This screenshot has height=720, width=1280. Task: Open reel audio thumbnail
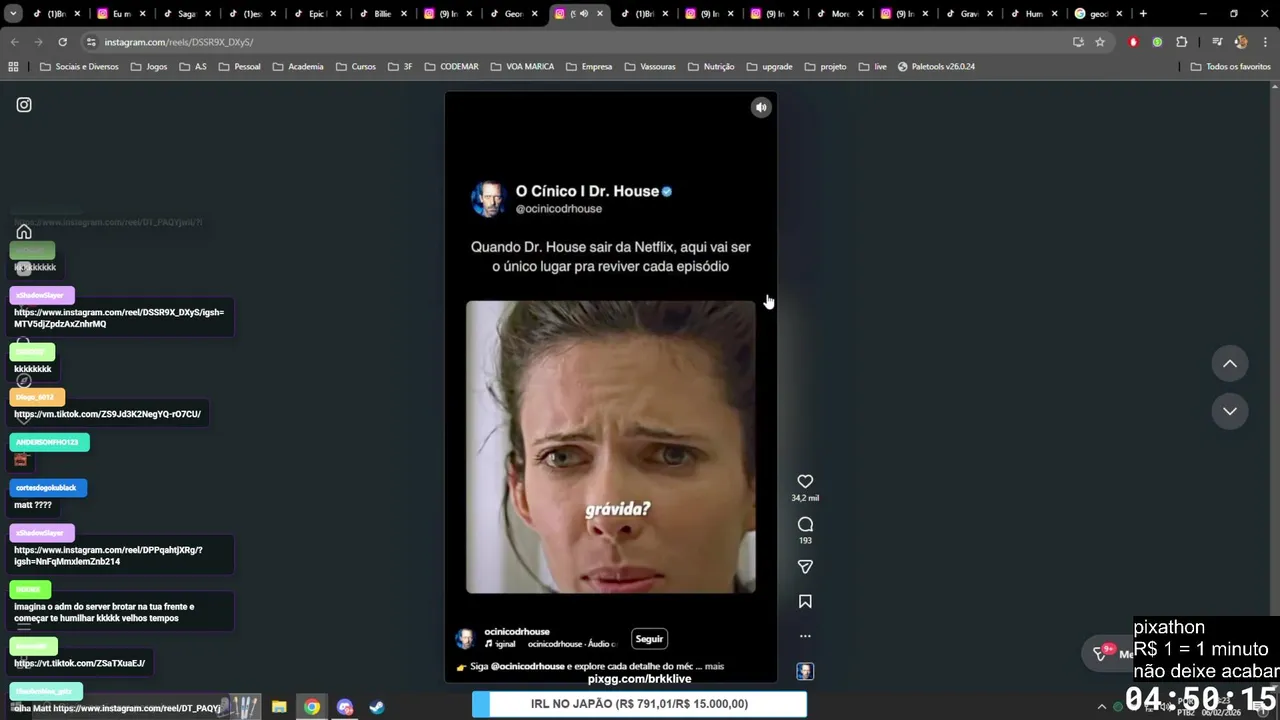[805, 672]
